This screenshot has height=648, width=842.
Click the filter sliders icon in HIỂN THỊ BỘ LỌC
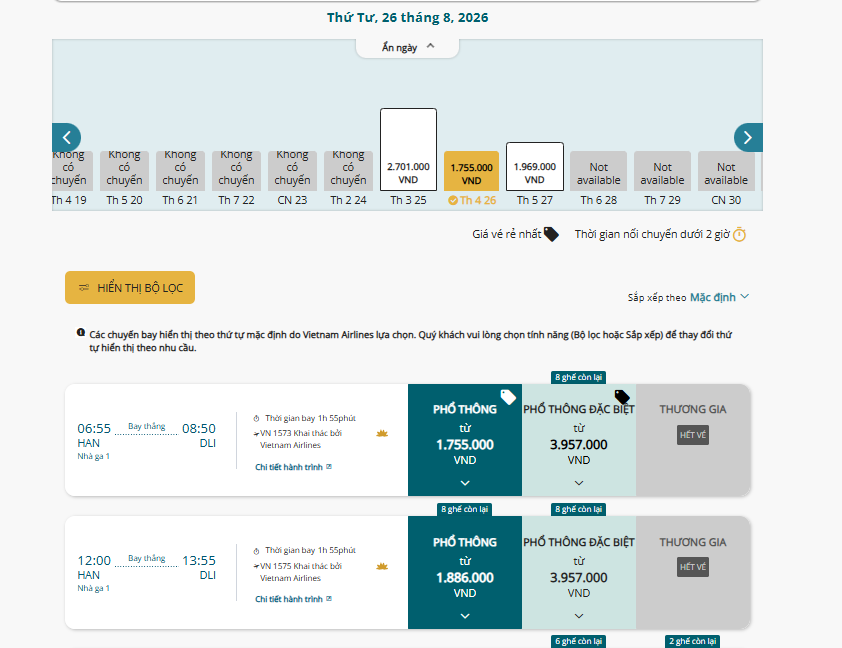[84, 288]
